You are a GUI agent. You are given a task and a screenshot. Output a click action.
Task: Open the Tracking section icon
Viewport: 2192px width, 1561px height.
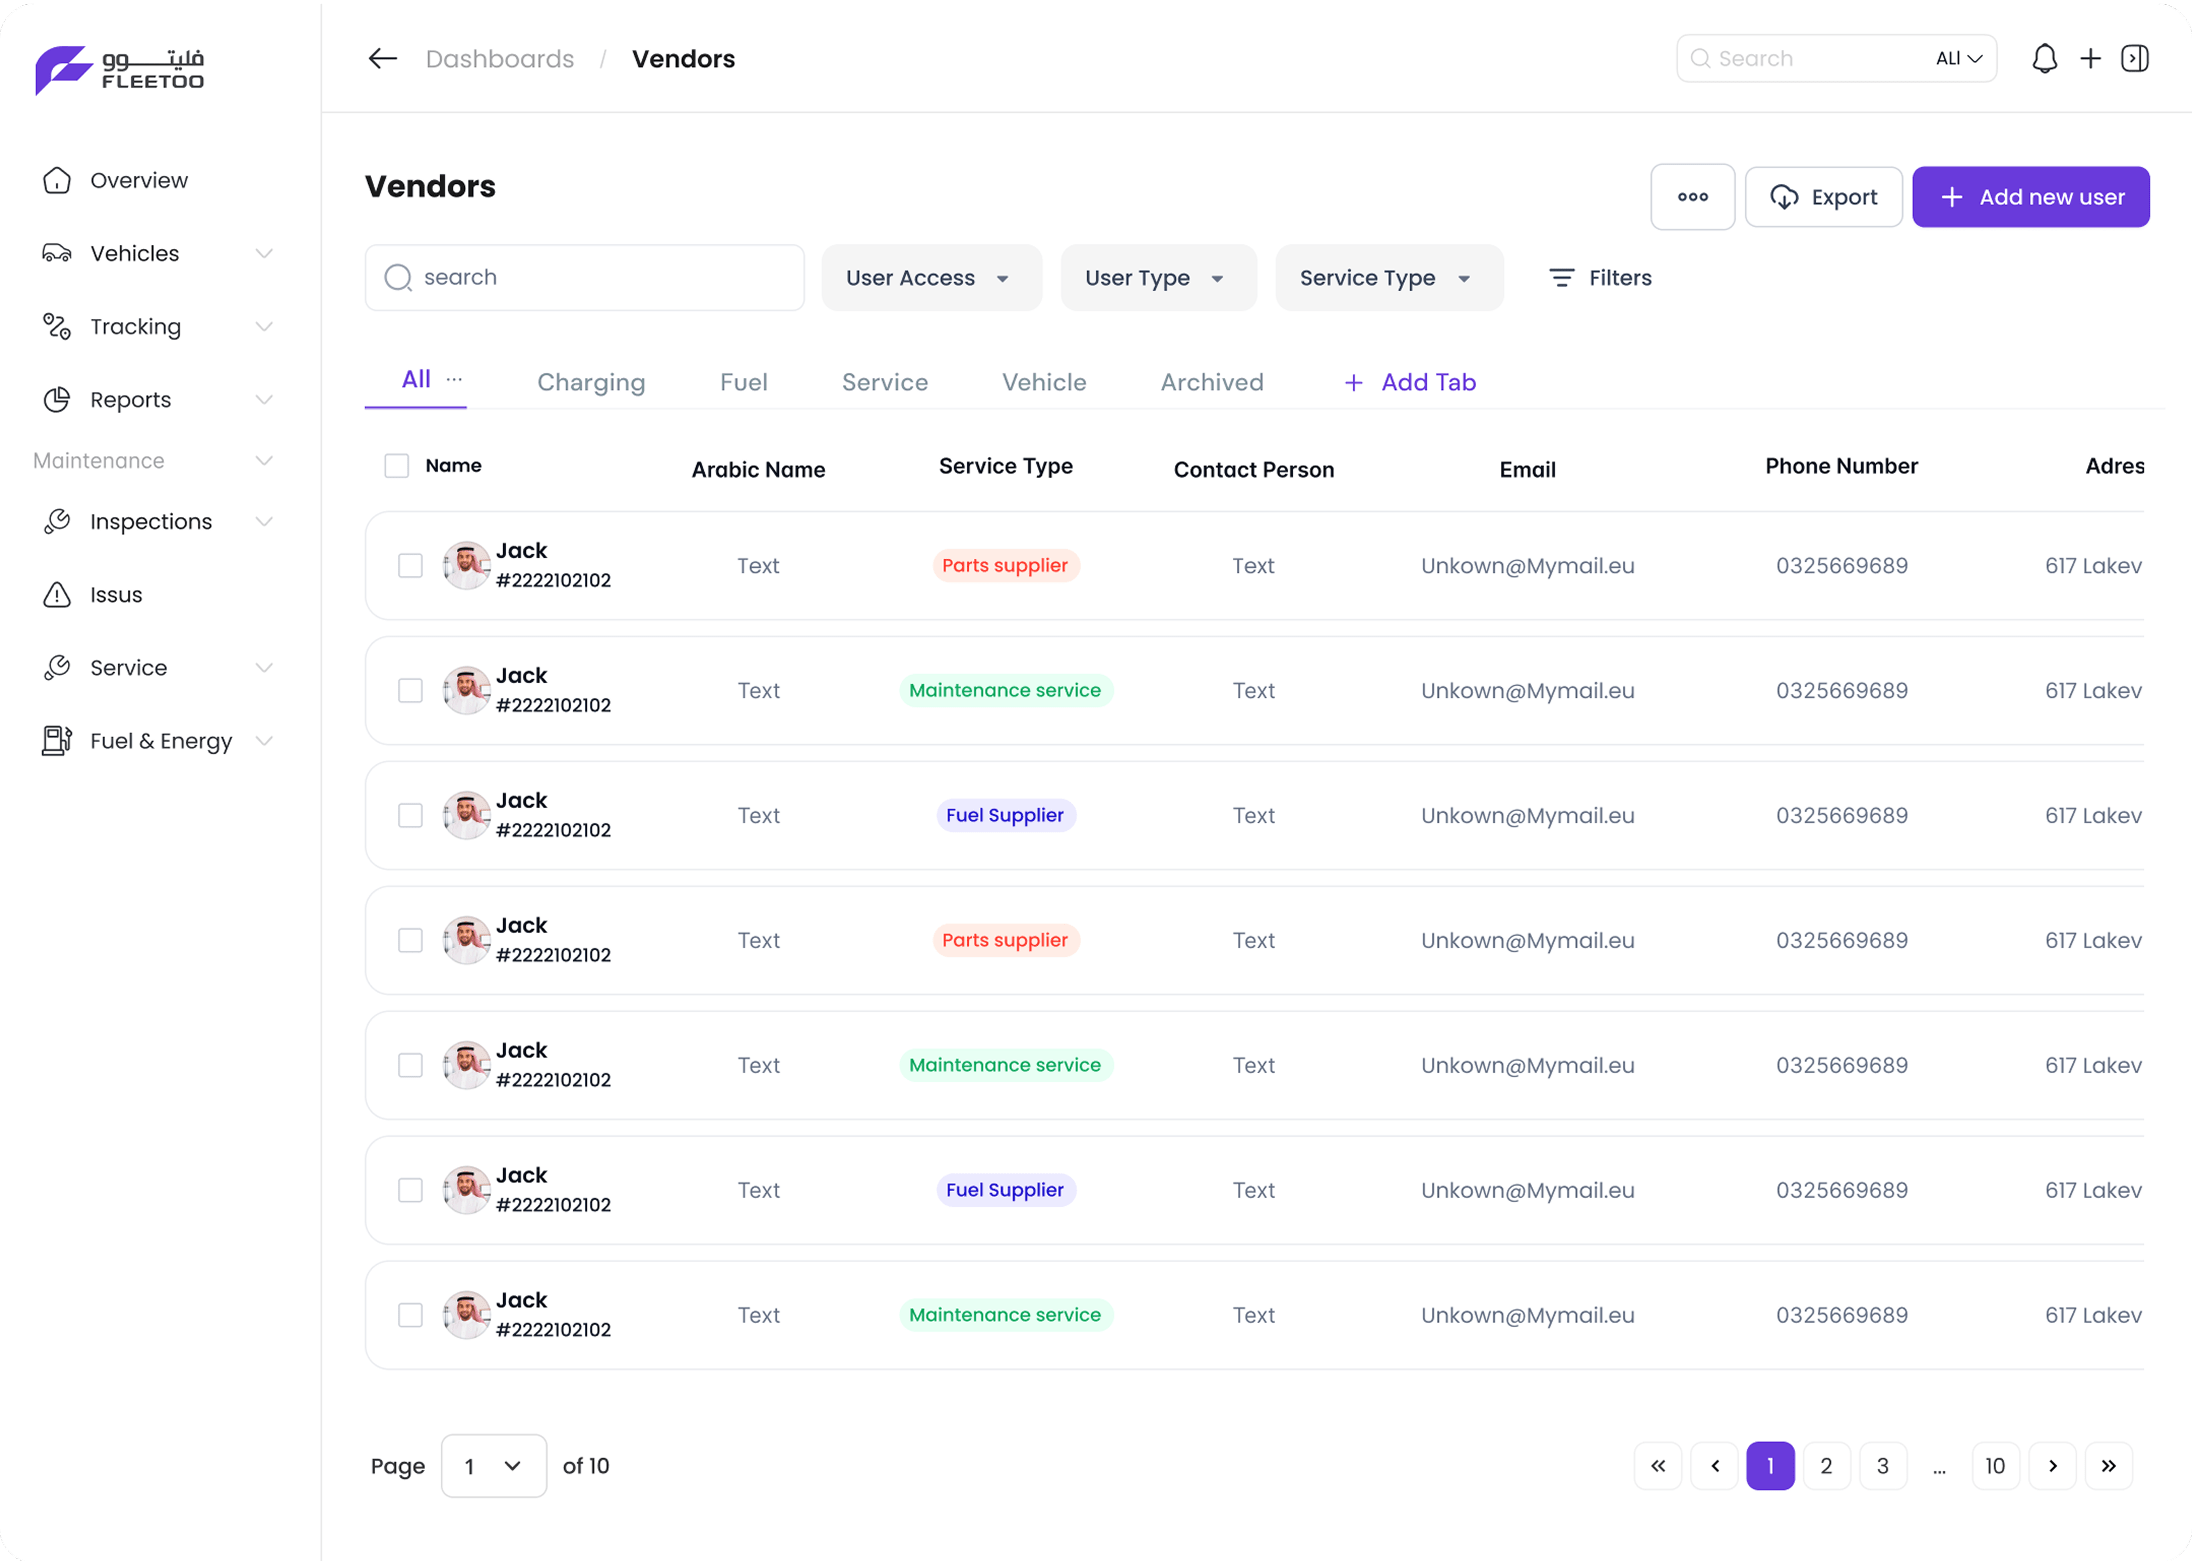click(57, 326)
